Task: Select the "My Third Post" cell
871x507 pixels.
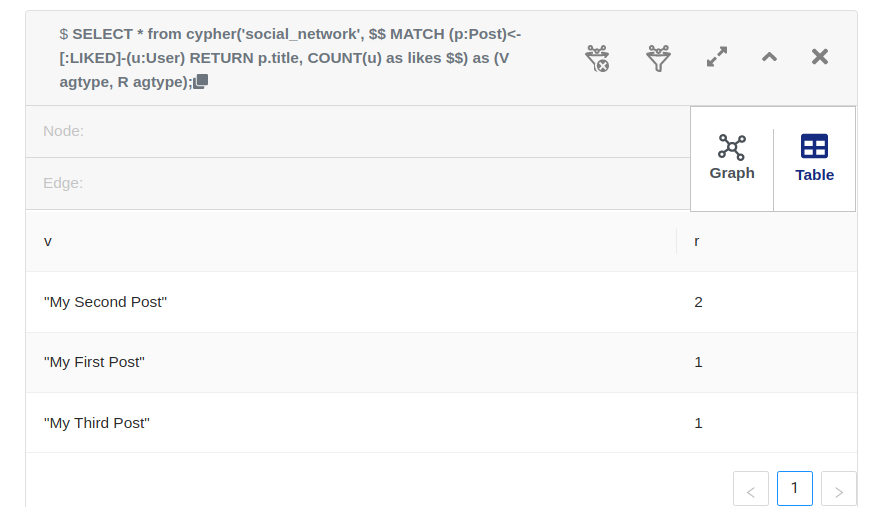Action: 96,423
